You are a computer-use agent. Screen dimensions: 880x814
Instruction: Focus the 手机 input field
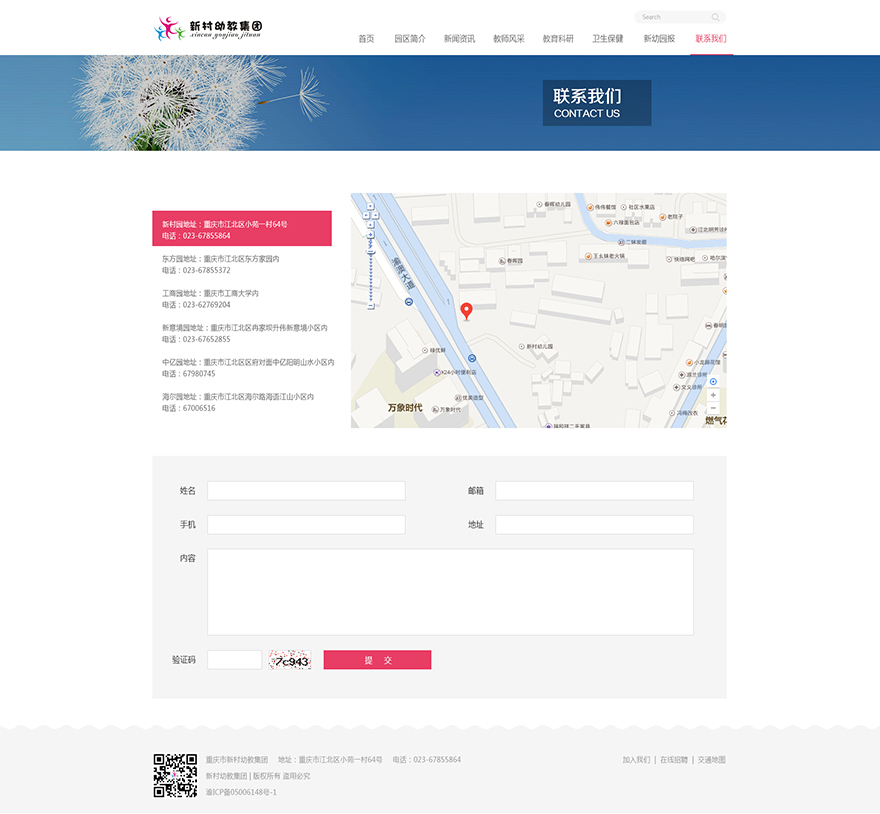pos(306,524)
